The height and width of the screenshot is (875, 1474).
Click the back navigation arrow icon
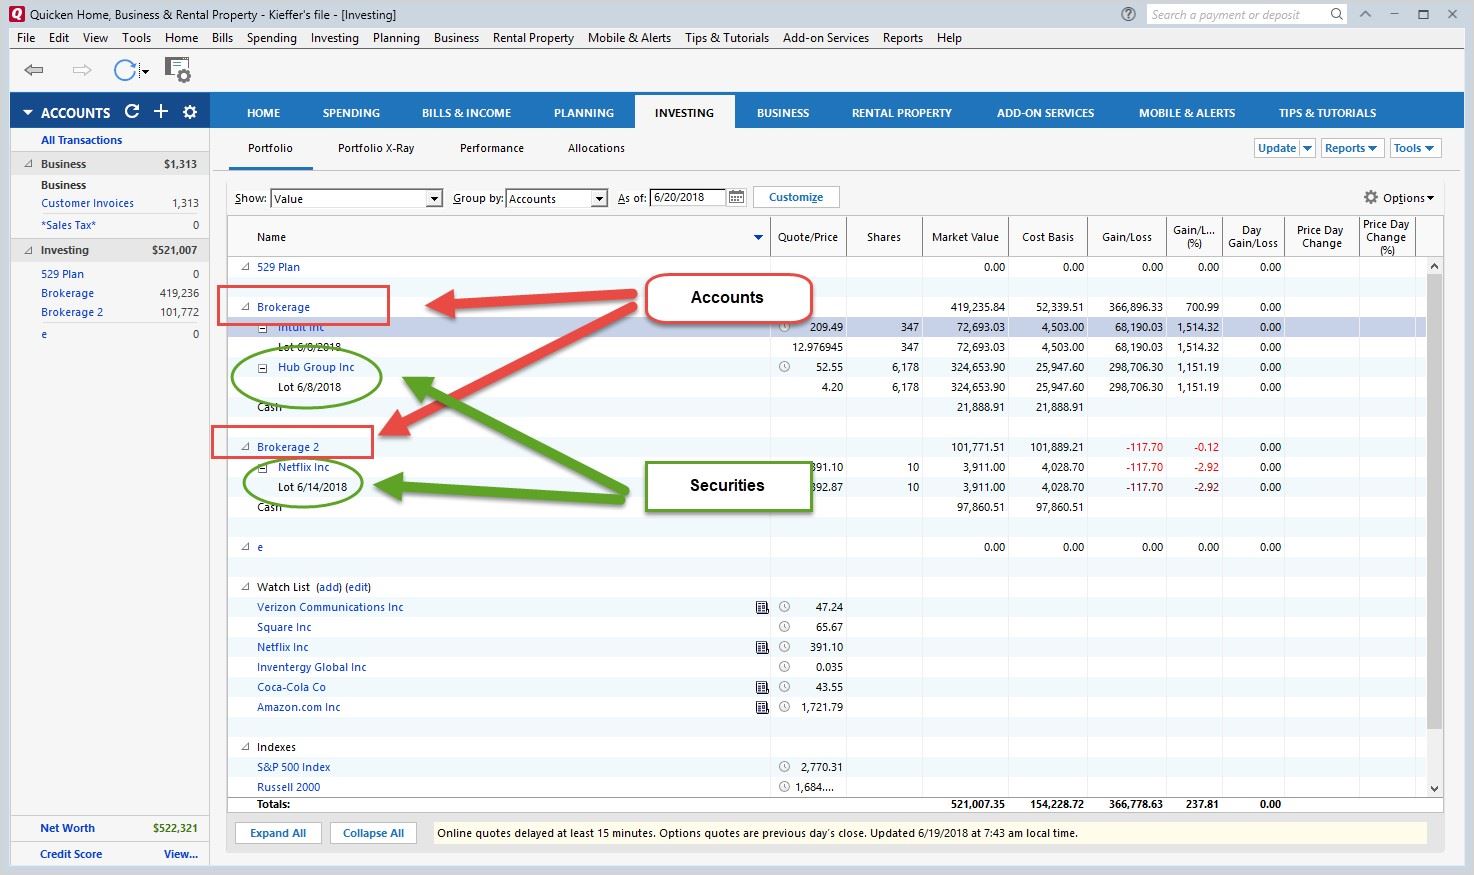[34, 70]
